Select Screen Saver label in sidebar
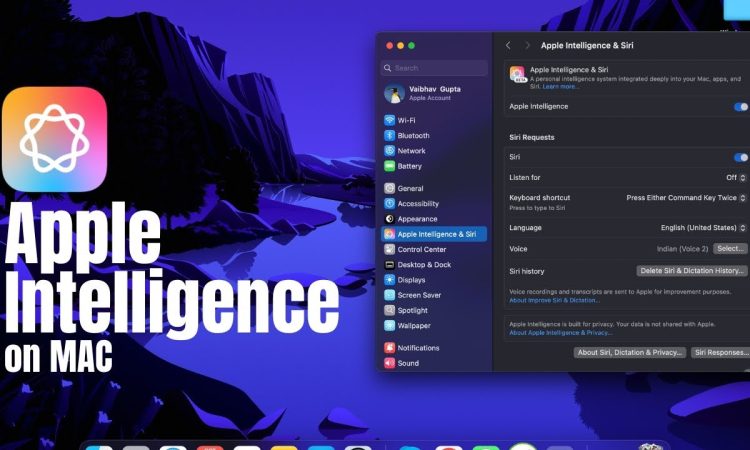The width and height of the screenshot is (750, 450). (x=419, y=295)
